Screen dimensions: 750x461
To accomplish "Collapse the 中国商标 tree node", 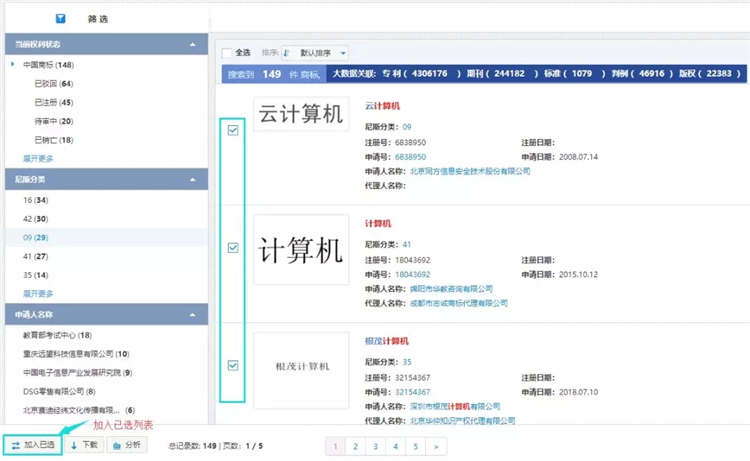I will [15, 65].
